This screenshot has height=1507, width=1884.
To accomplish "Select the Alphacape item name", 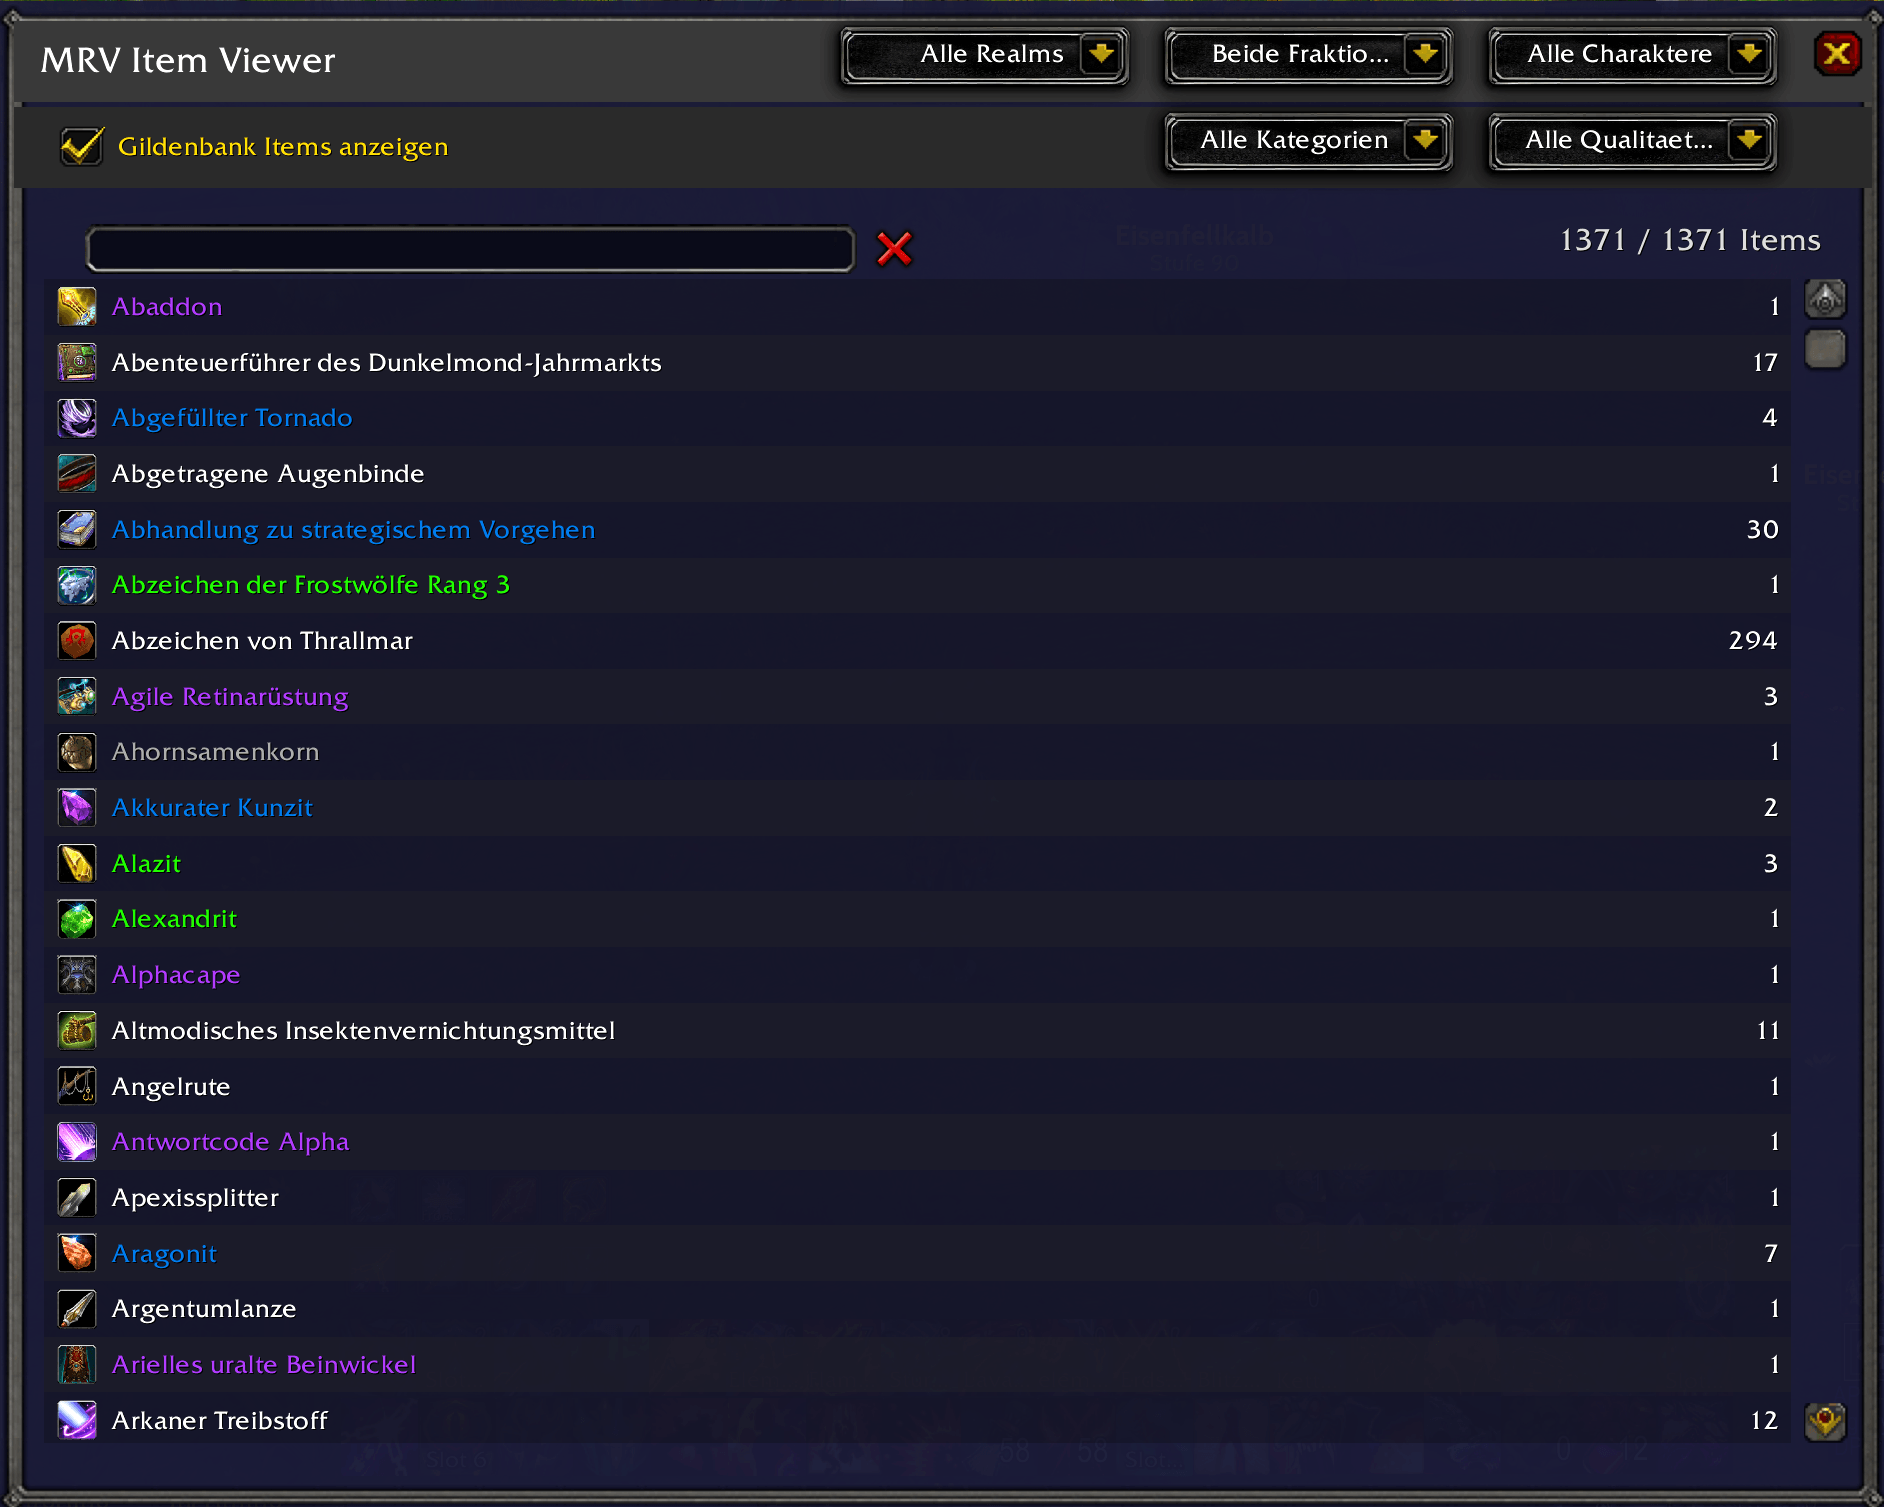I will point(176,975).
